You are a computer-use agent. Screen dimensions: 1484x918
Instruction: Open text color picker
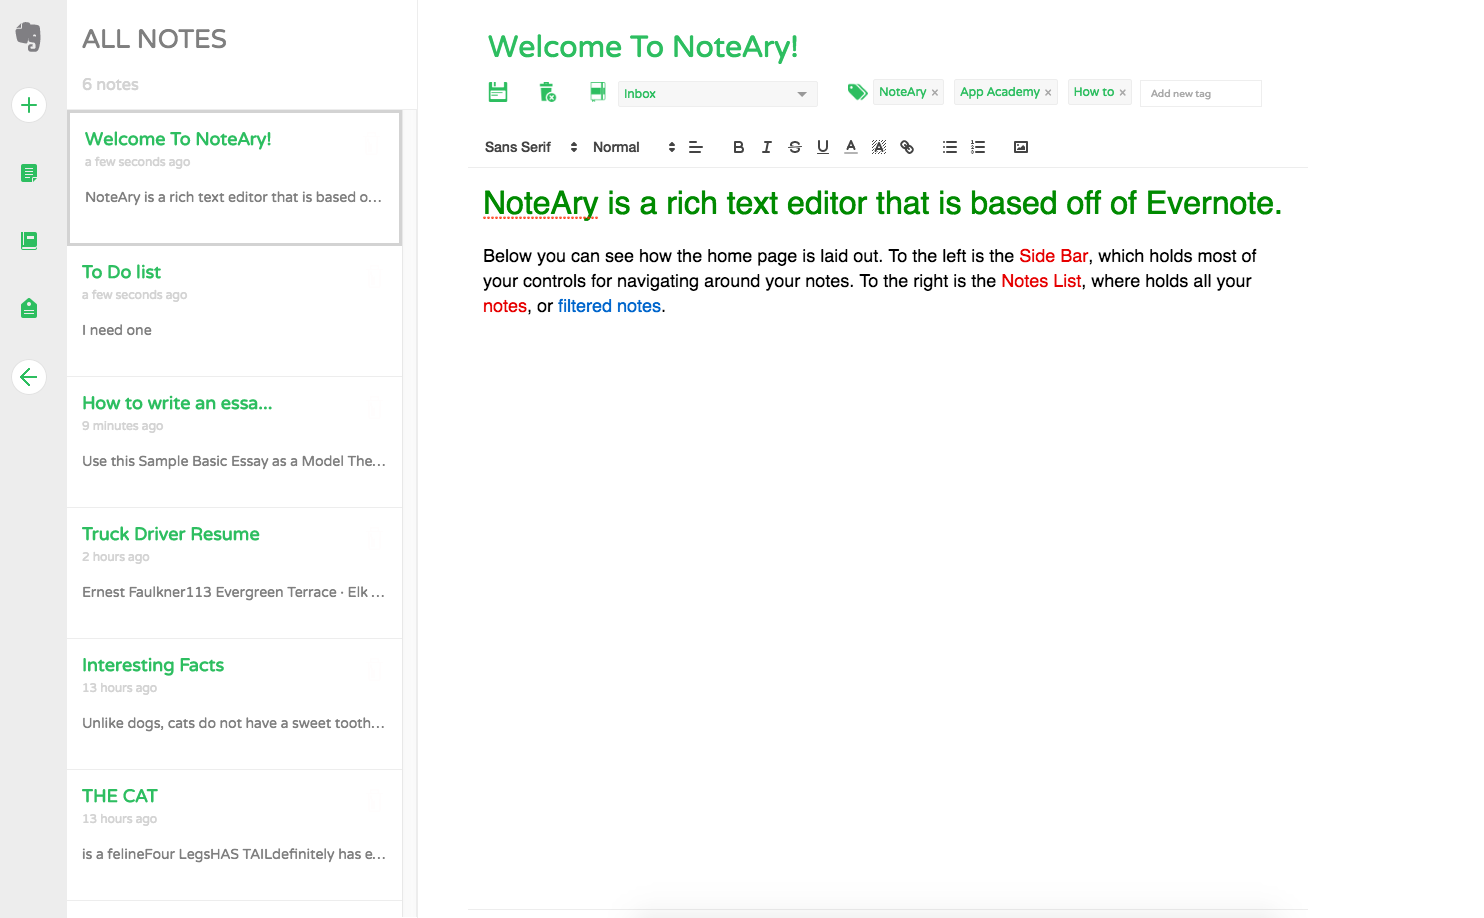[x=850, y=147]
